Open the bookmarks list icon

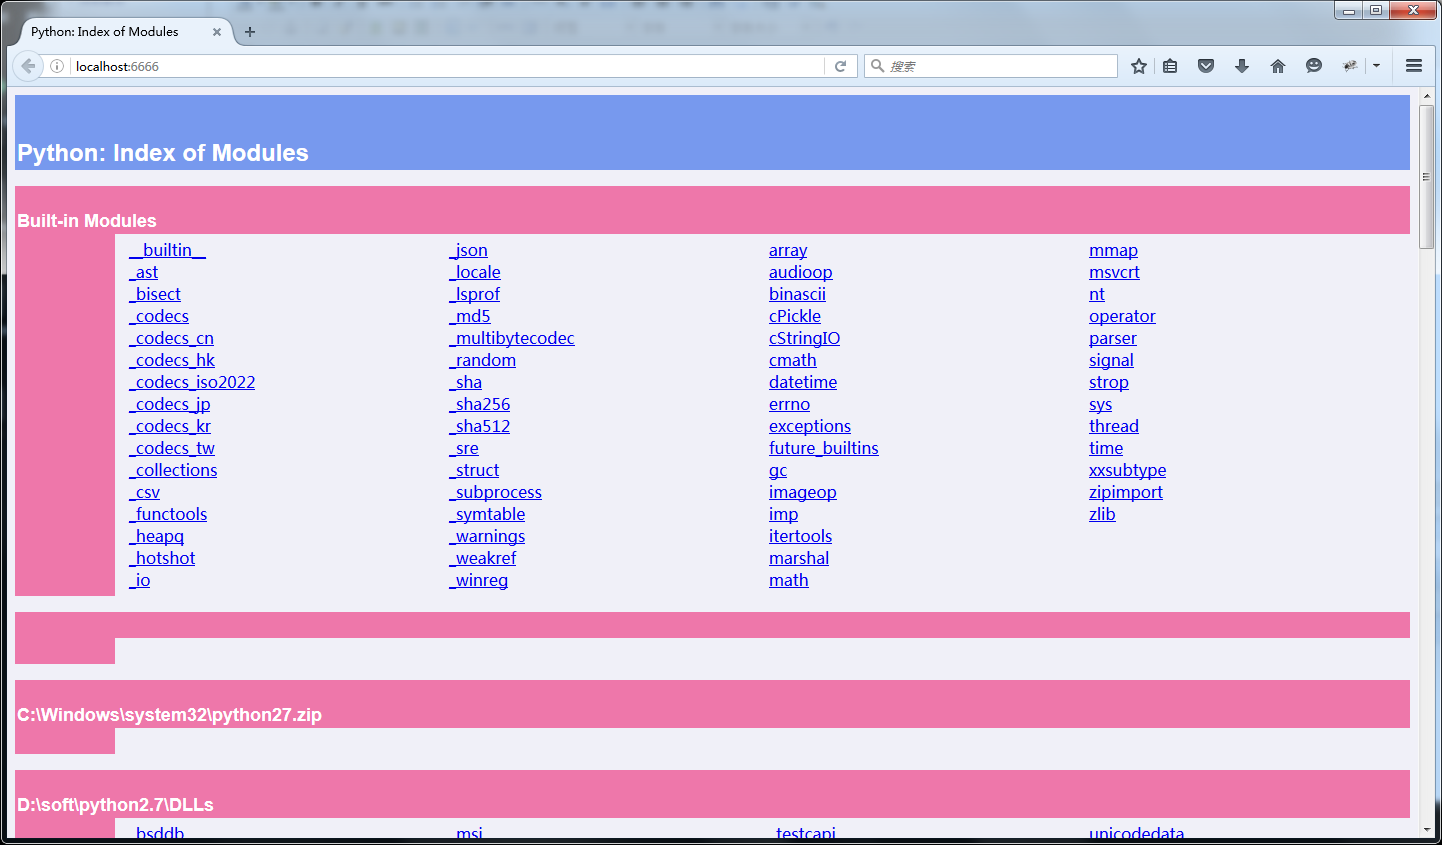pos(1170,66)
